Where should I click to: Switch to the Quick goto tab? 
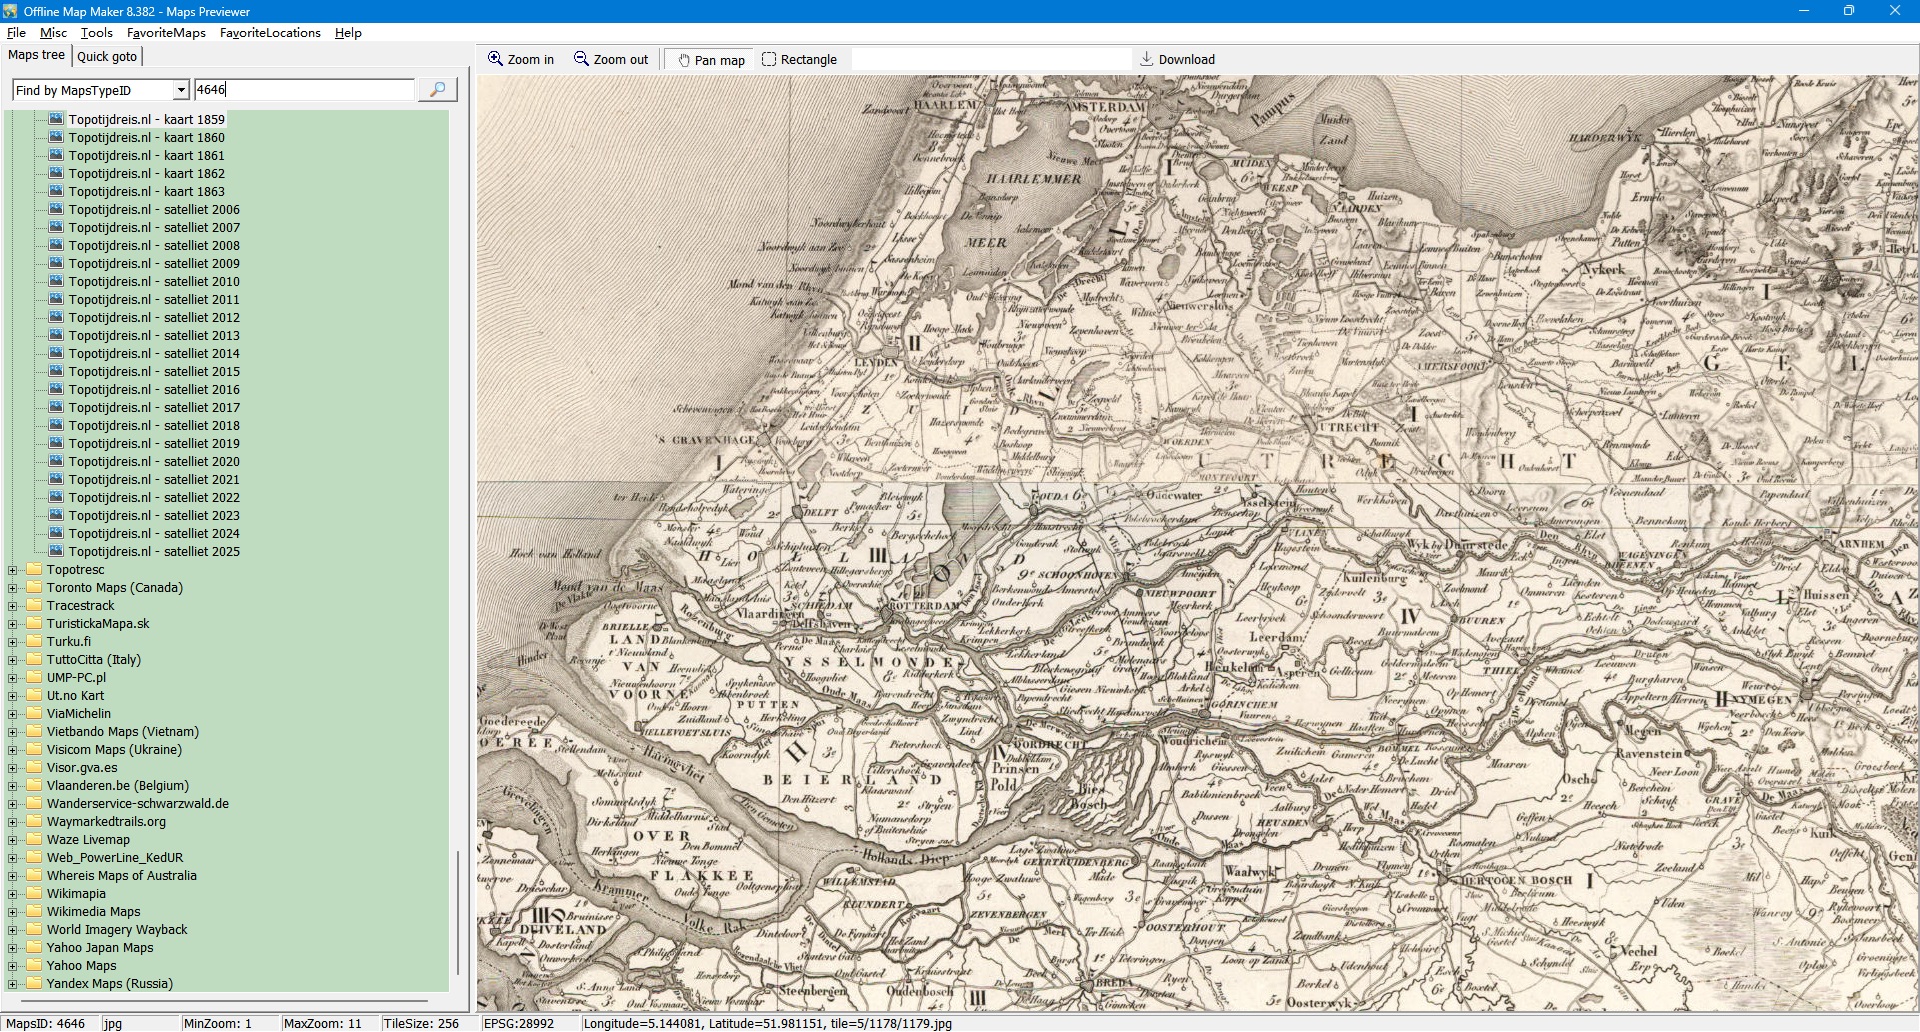click(x=107, y=57)
